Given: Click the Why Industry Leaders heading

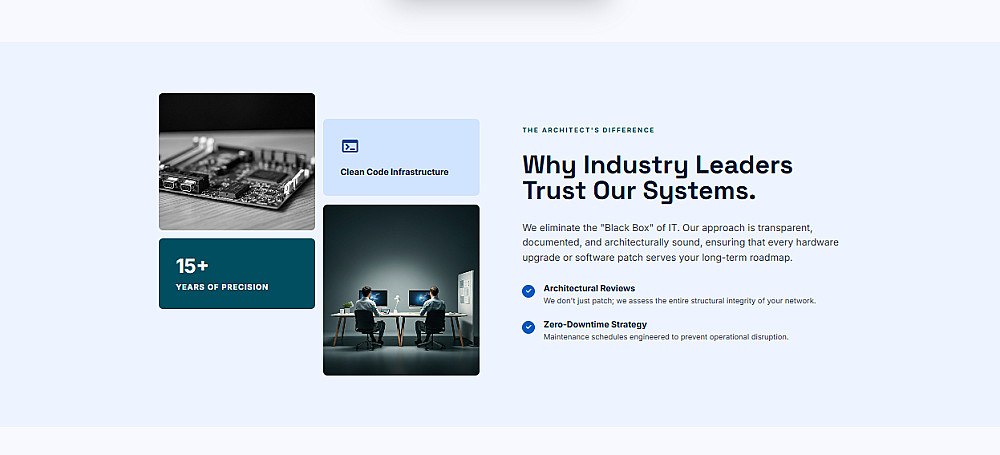Looking at the screenshot, I should [x=658, y=177].
